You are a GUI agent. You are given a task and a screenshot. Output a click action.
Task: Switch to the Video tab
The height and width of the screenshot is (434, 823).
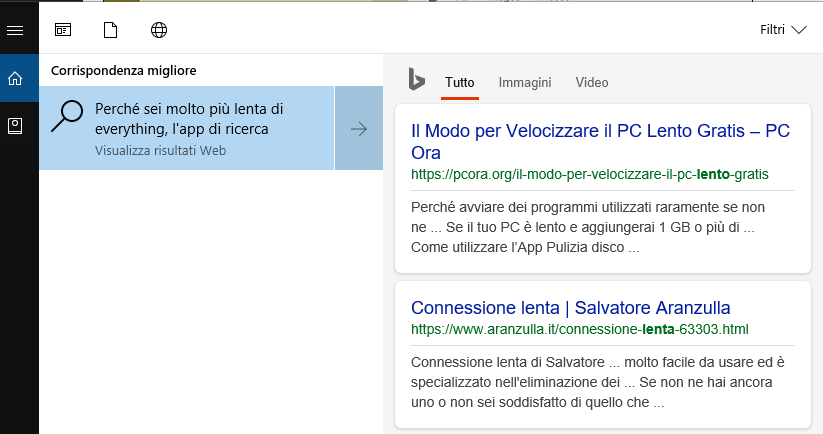coord(592,83)
